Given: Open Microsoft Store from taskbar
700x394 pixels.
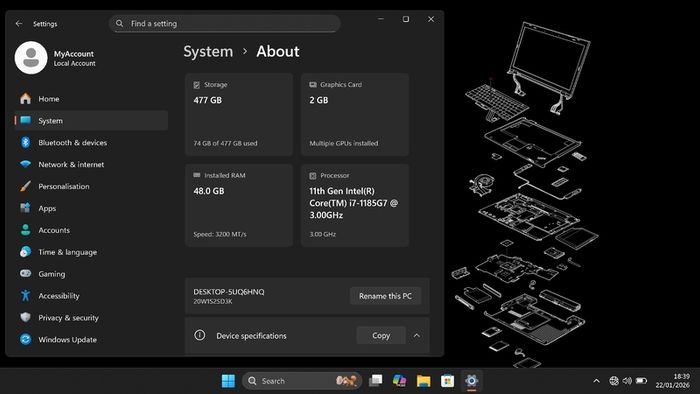Looking at the screenshot, I should 447,381.
